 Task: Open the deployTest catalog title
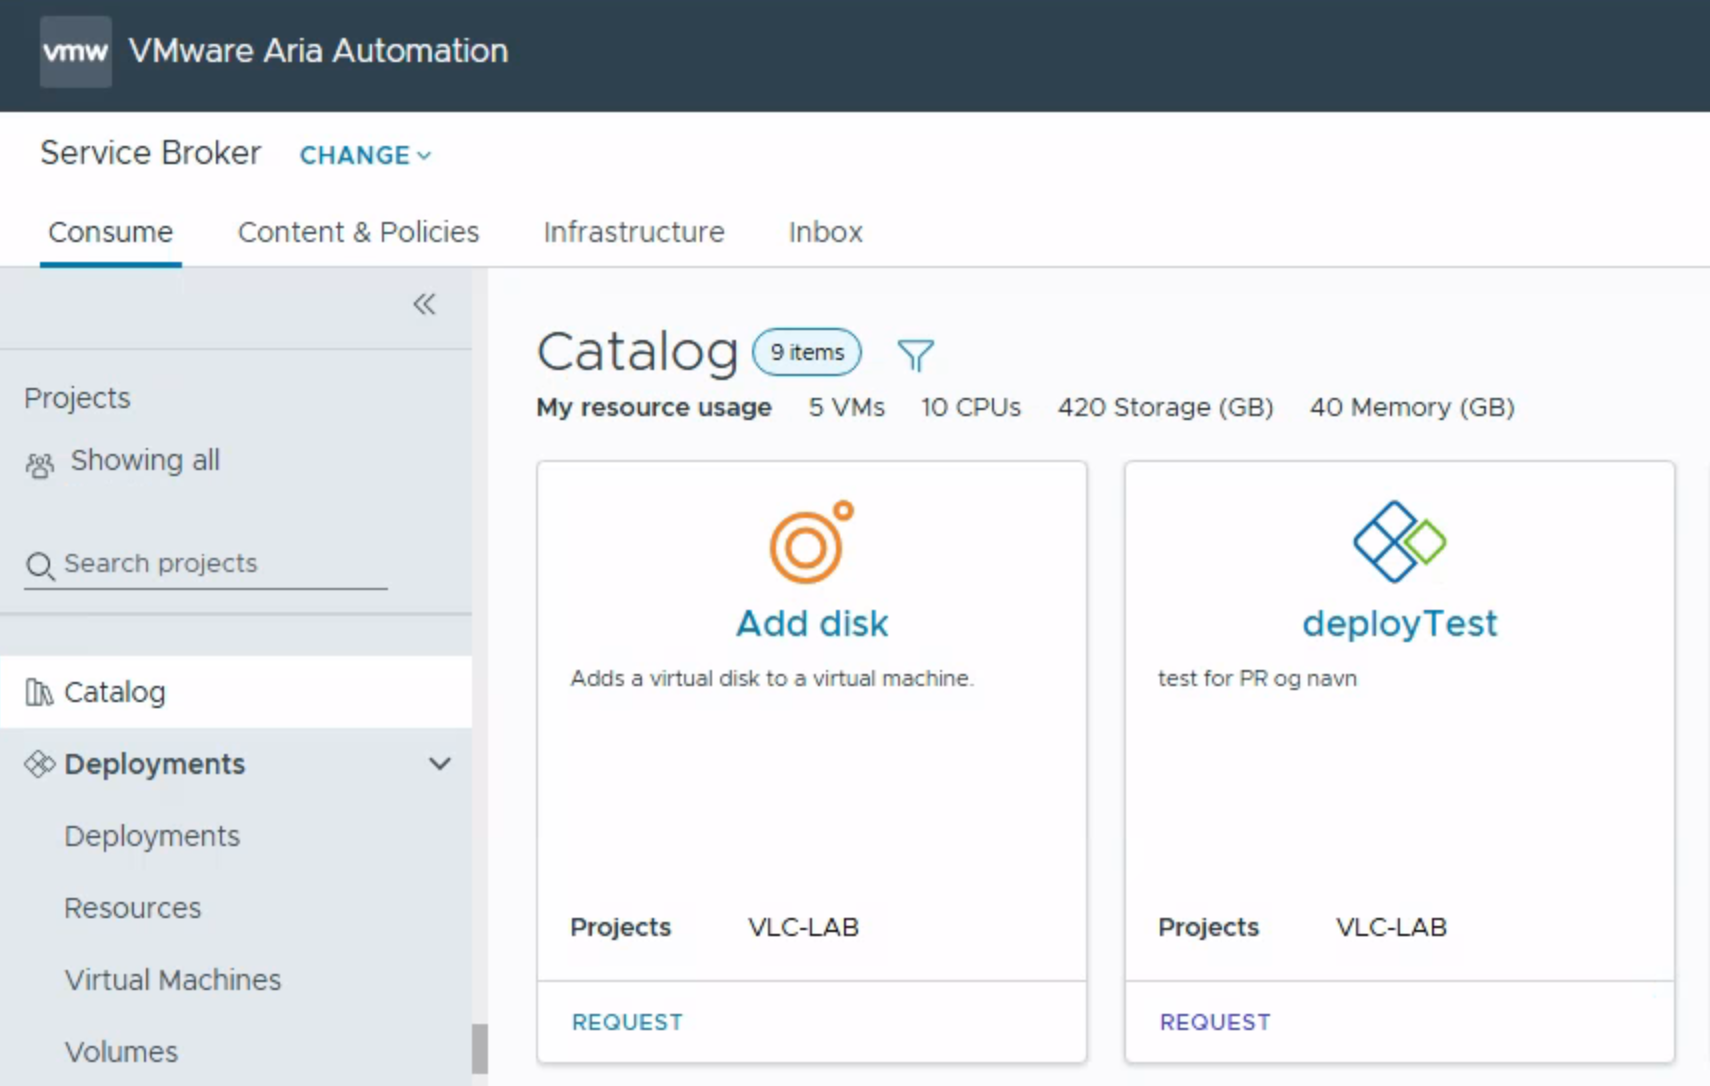click(1400, 623)
